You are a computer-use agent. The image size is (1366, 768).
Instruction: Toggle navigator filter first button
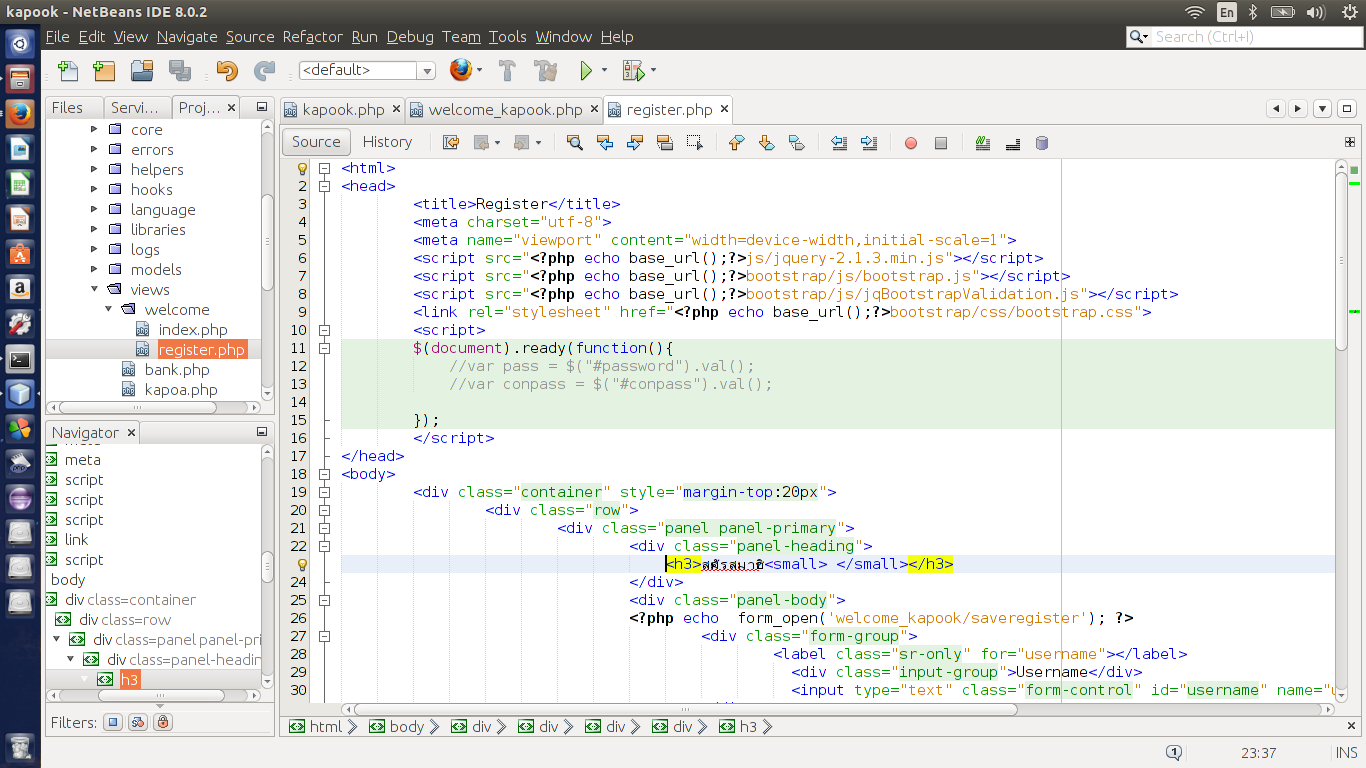pos(113,722)
